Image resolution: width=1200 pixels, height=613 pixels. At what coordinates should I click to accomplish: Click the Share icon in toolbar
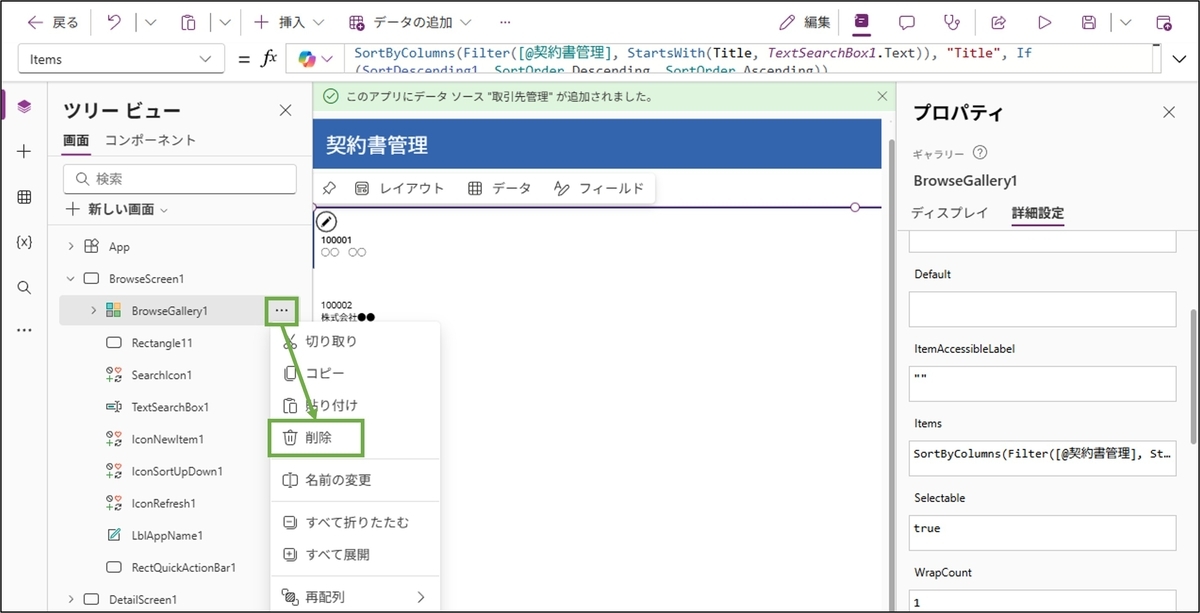998,22
